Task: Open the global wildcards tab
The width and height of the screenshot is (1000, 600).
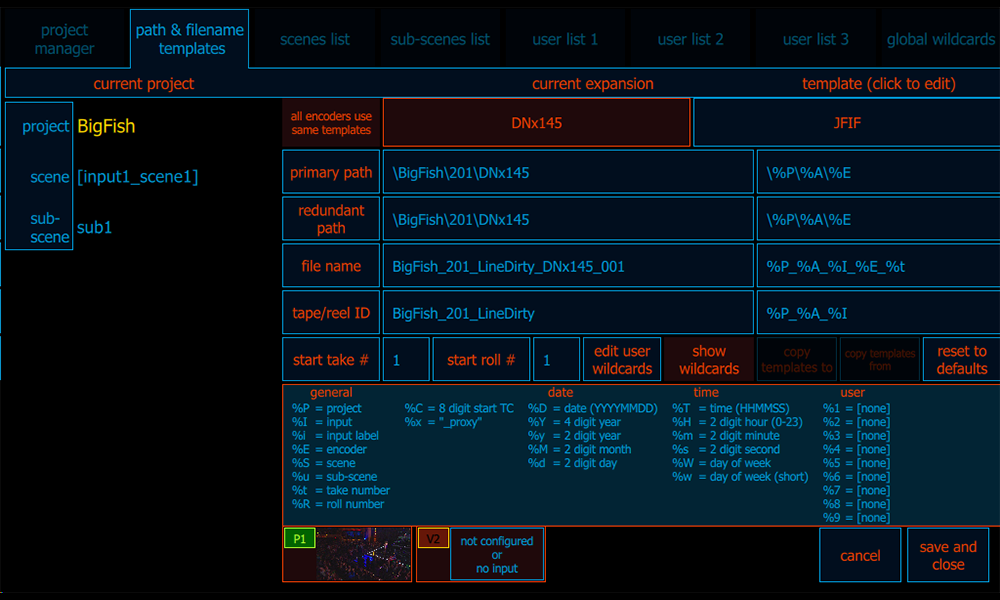Action: pyautogui.click(x=941, y=40)
